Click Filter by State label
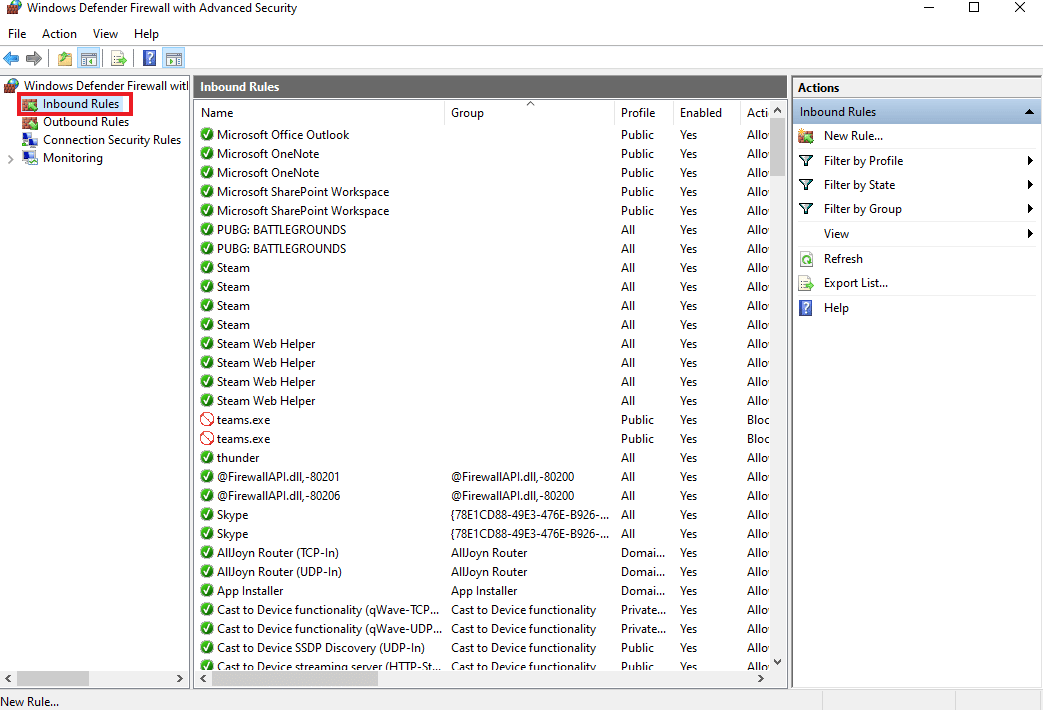This screenshot has height=710, width=1043. coord(859,184)
